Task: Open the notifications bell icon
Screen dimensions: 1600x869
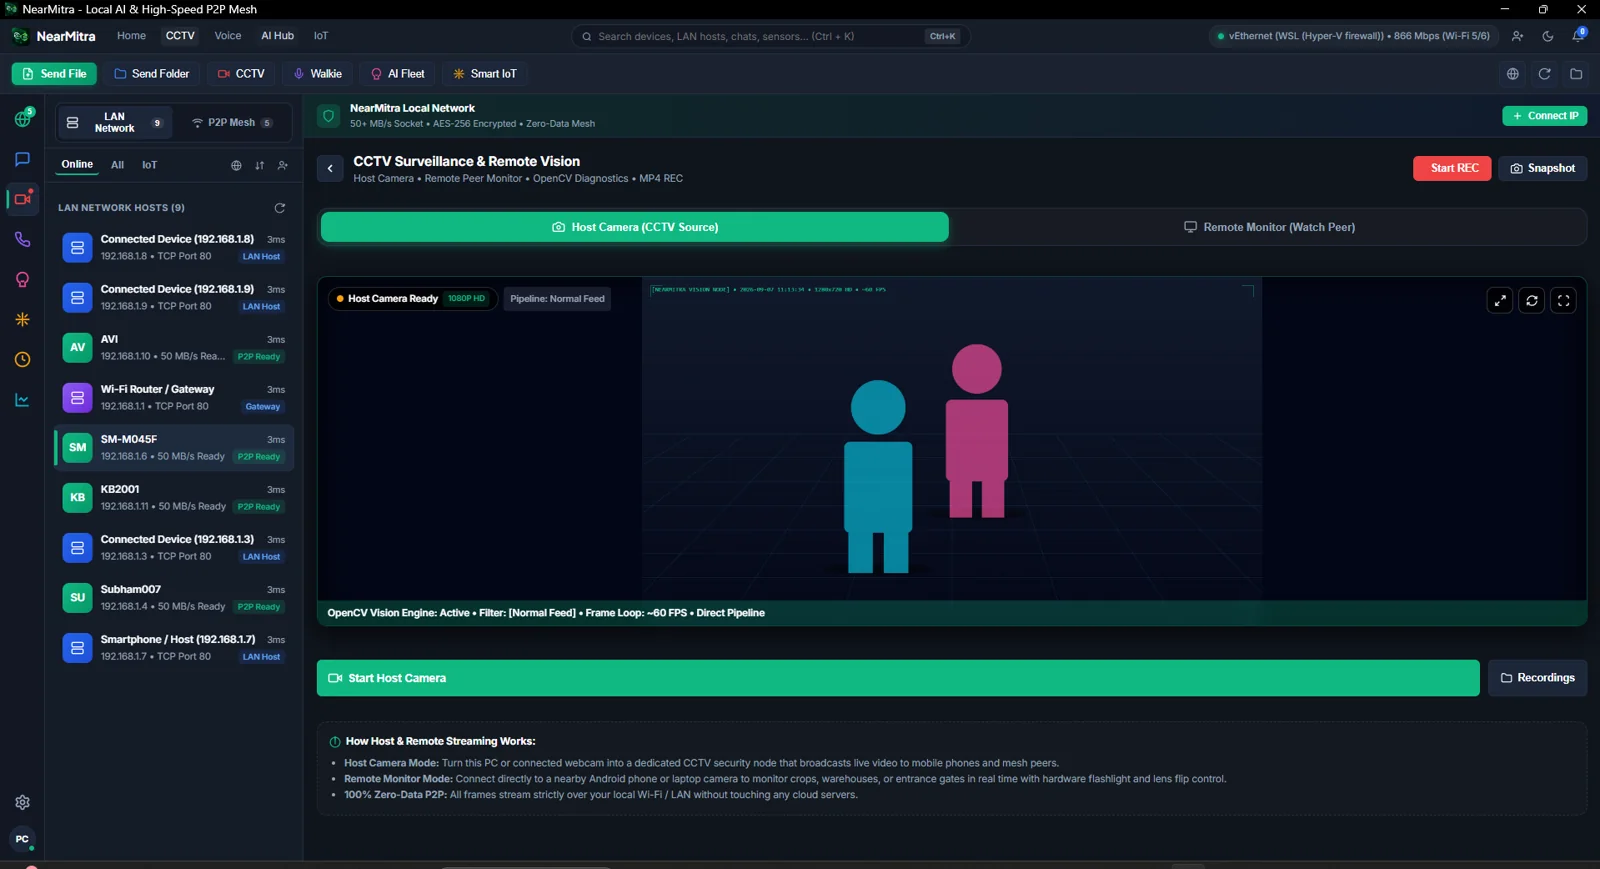Action: coord(1578,36)
